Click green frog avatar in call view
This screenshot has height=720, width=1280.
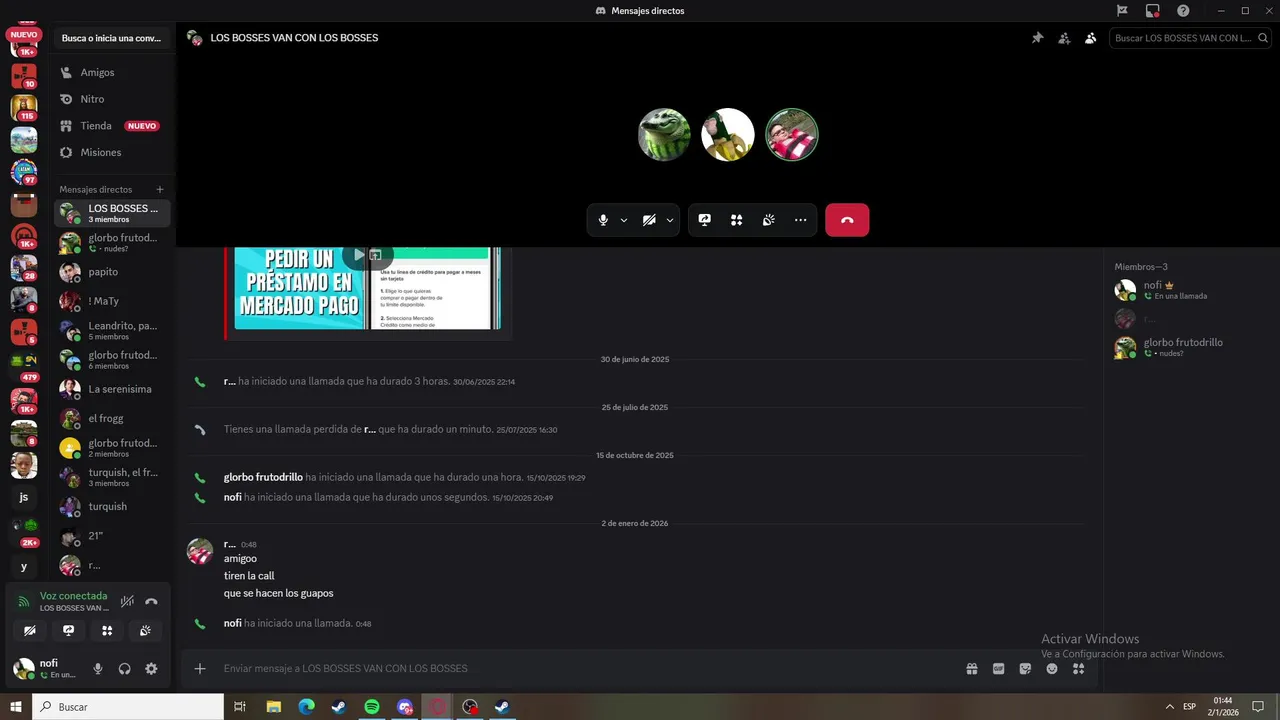664,134
